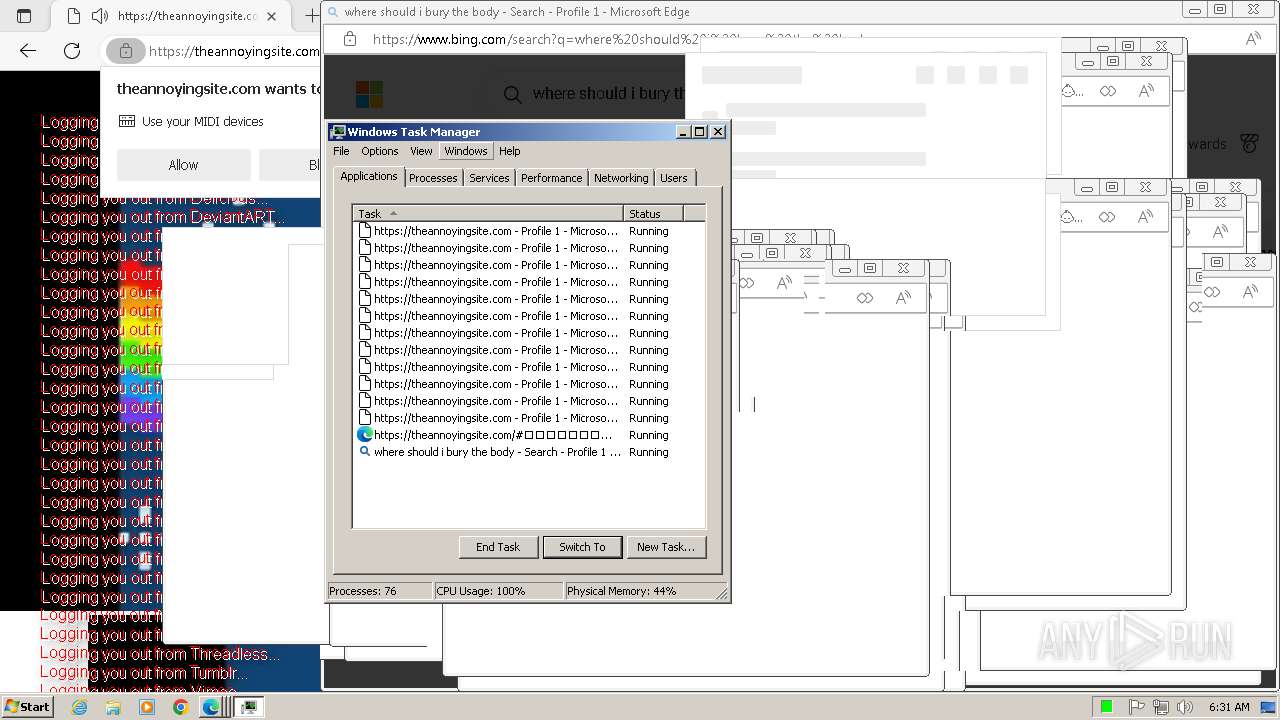Close the theannoyingsite.com browser tab

point(272,16)
